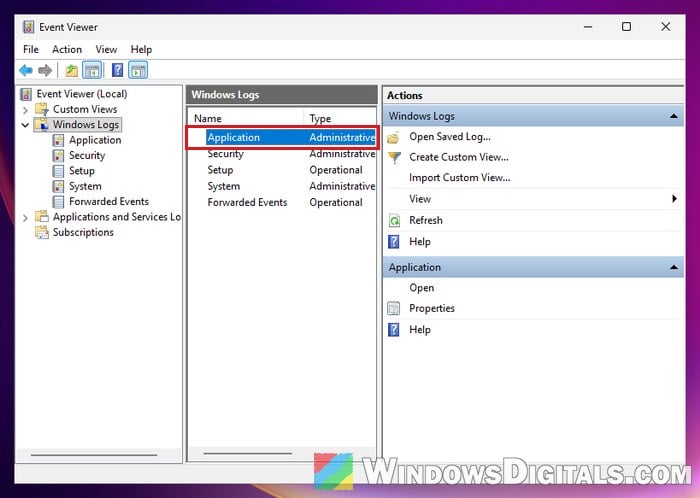Click the Create Custom View funnel icon

click(x=394, y=158)
